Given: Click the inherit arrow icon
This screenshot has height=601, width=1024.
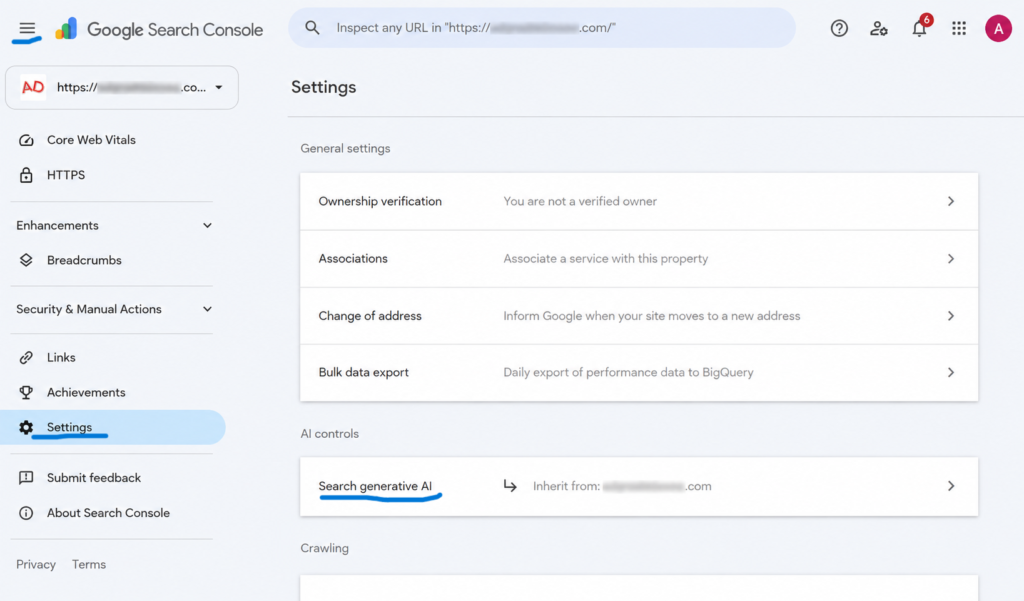Looking at the screenshot, I should coord(510,485).
